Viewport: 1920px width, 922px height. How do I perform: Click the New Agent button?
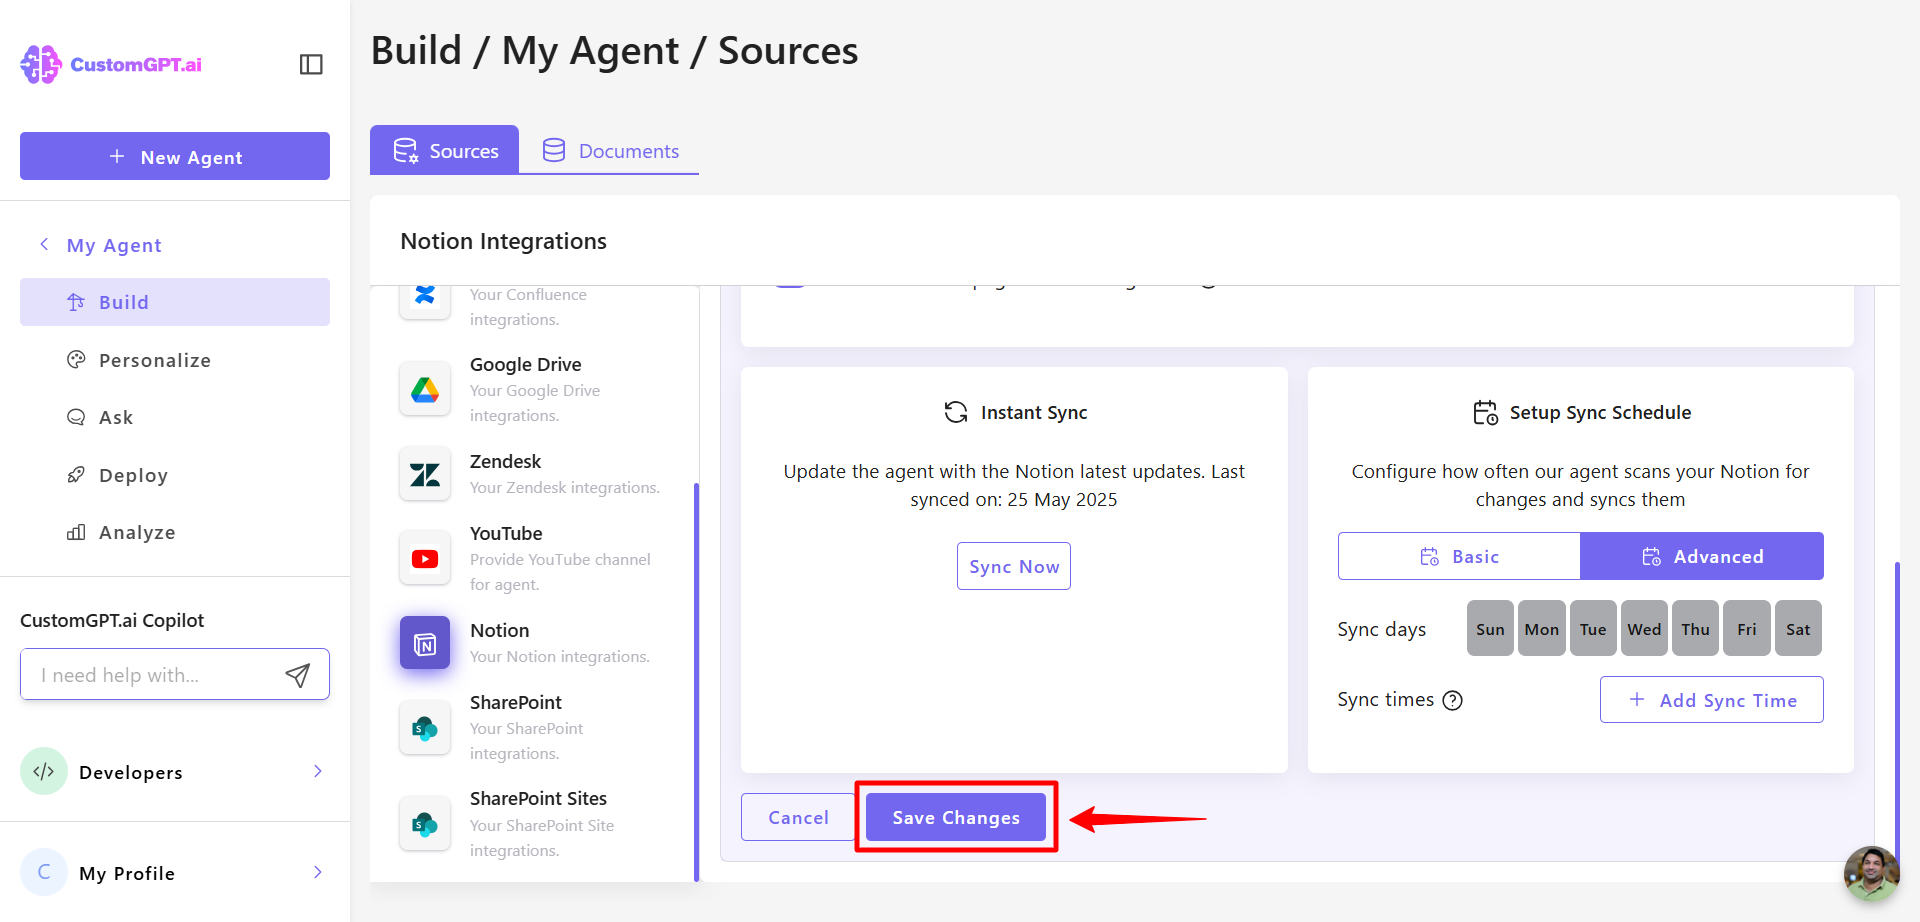(x=175, y=156)
